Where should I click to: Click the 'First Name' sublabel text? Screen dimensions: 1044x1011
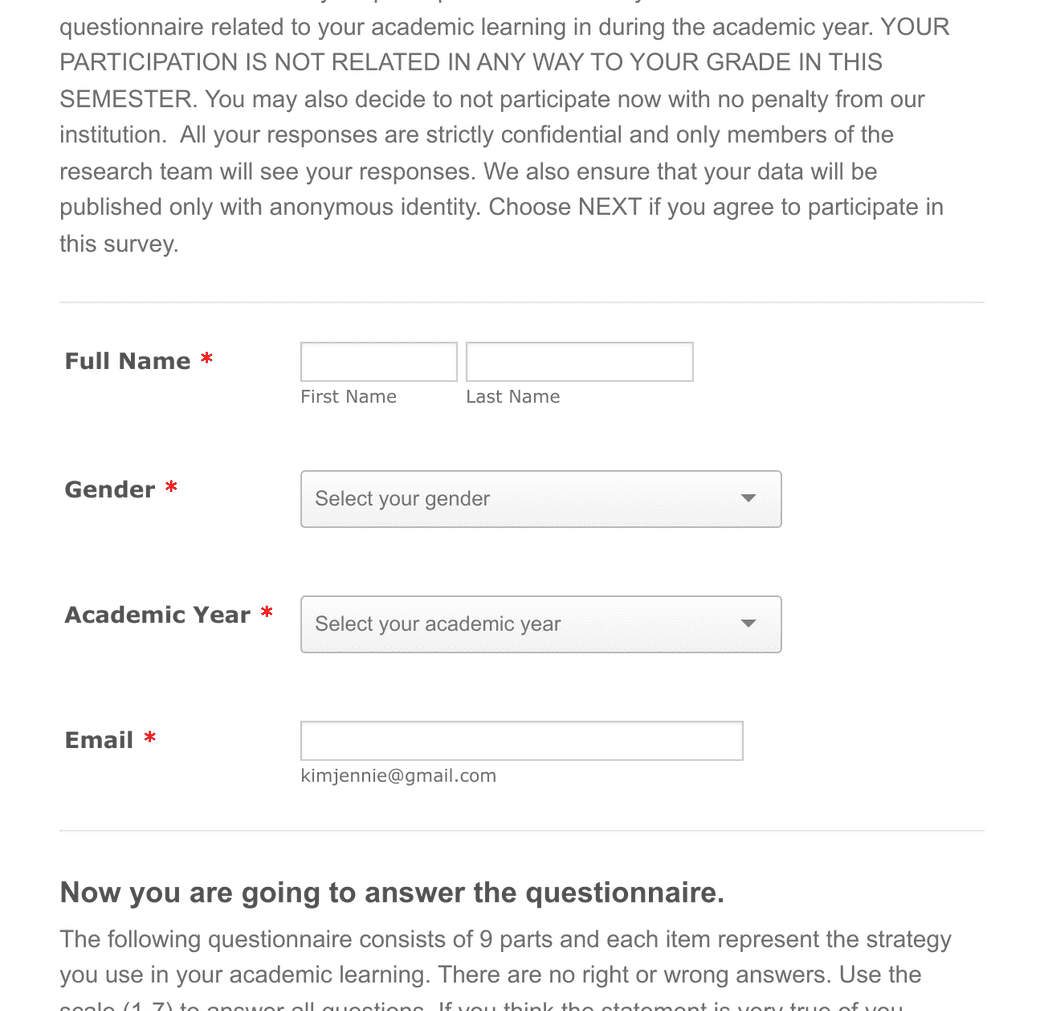(x=348, y=397)
